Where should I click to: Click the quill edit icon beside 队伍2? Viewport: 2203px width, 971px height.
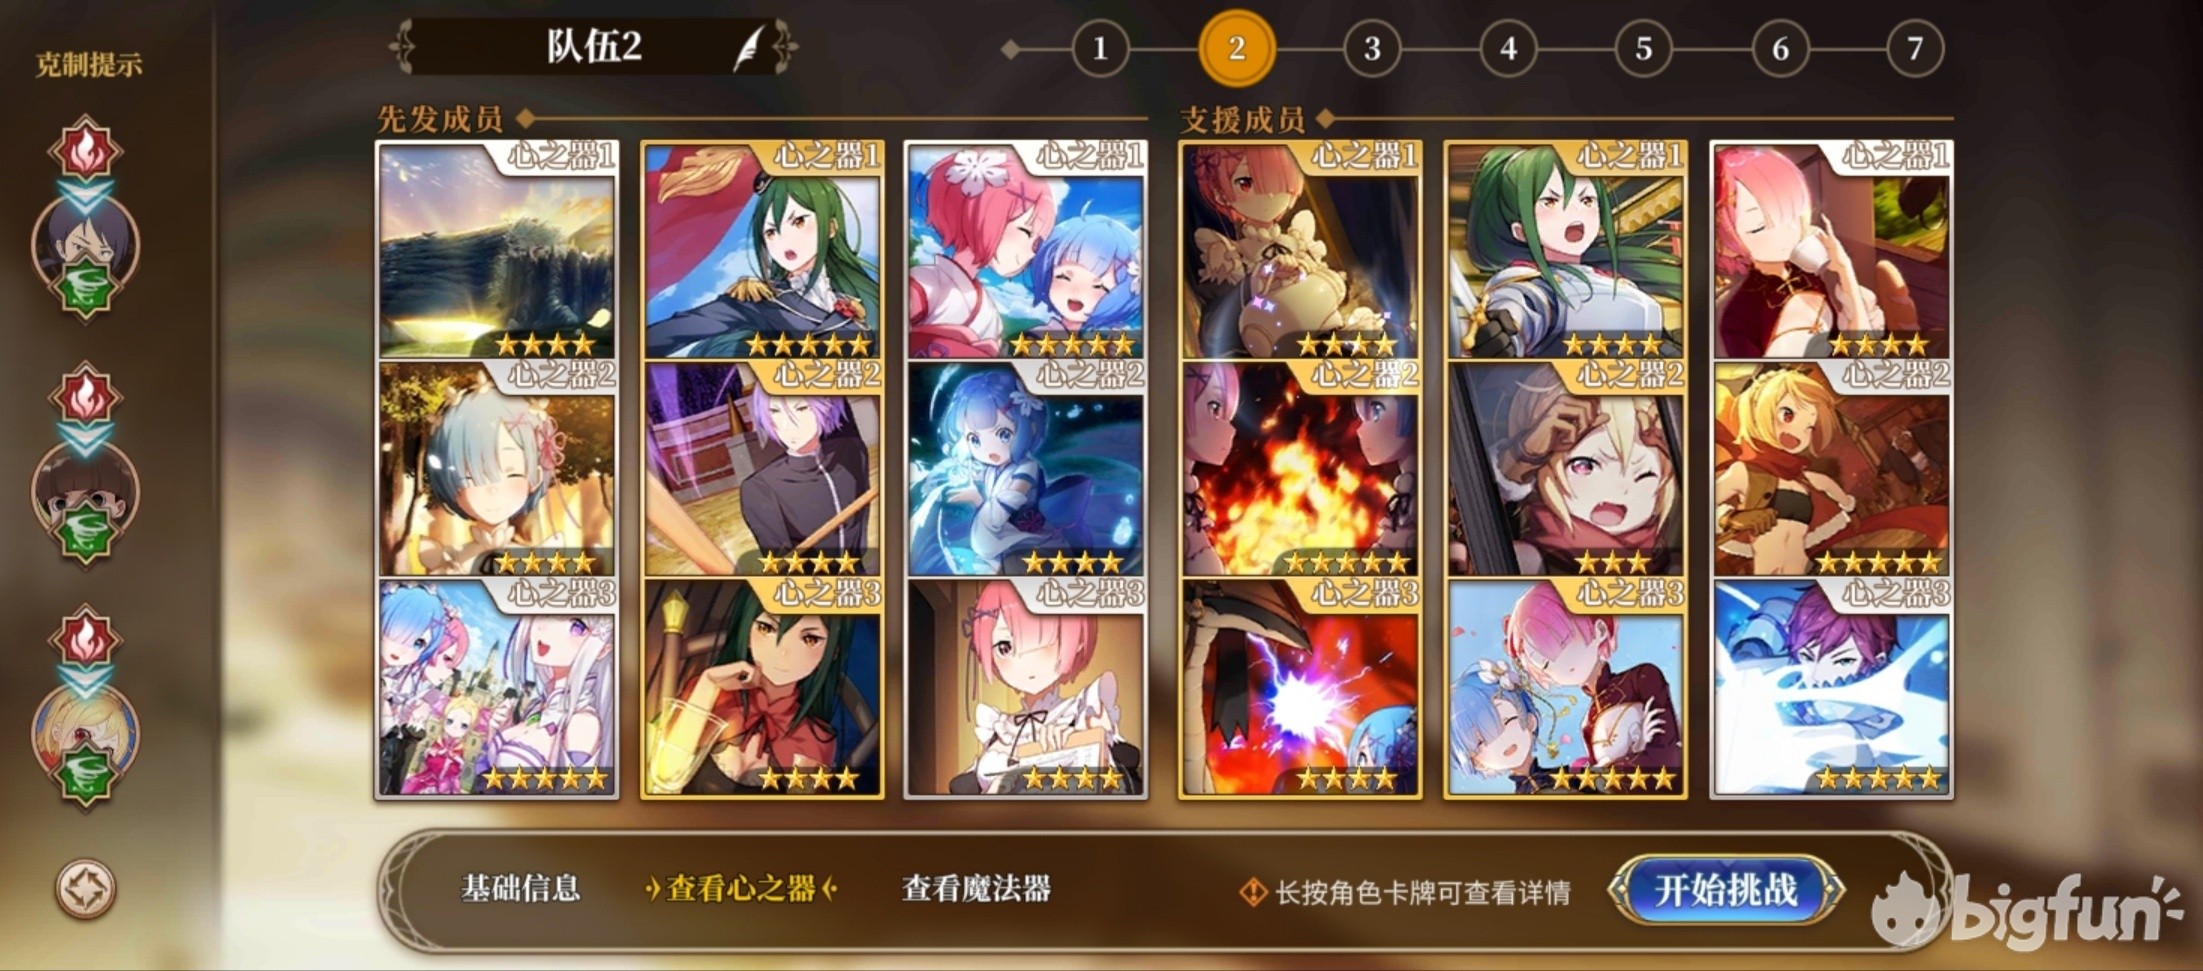pyautogui.click(x=748, y=47)
